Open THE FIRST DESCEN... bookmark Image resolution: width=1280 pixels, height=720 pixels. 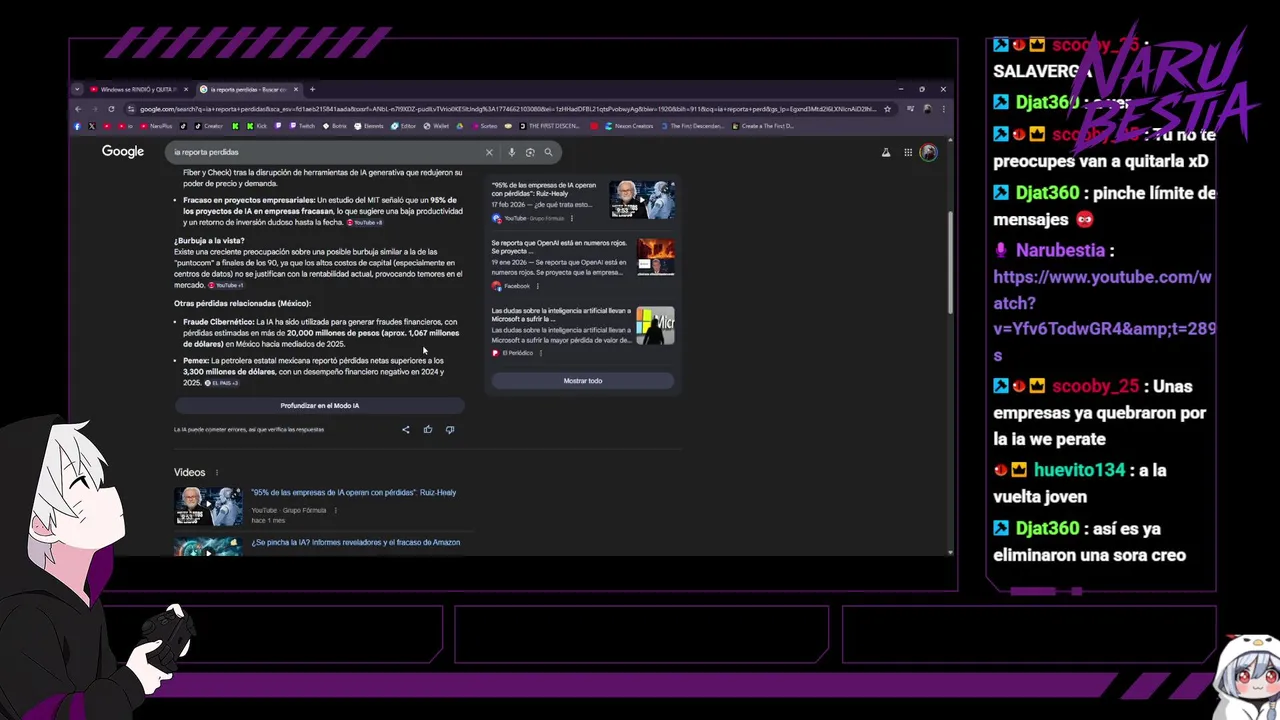549,126
